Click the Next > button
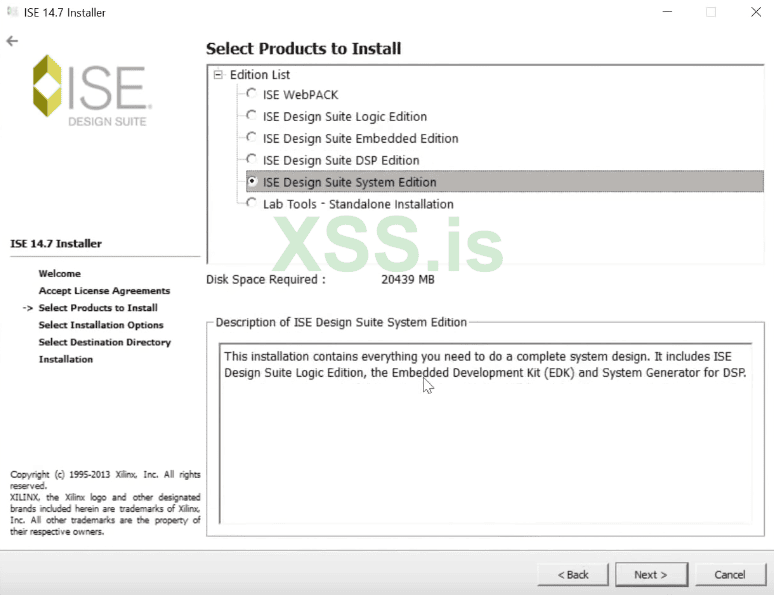774x595 pixels. click(651, 574)
